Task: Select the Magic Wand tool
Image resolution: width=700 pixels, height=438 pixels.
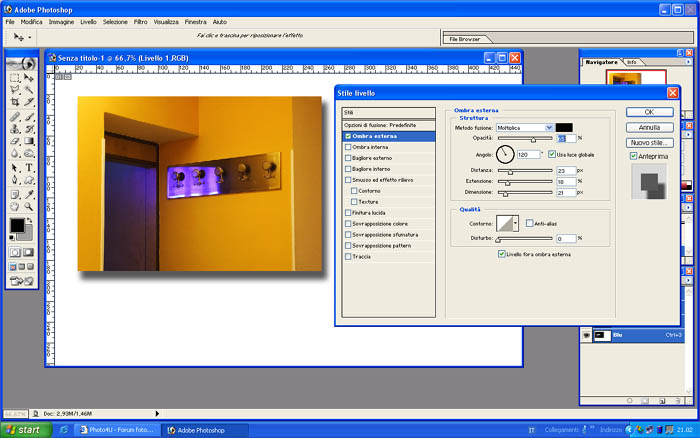Action: coord(29,90)
